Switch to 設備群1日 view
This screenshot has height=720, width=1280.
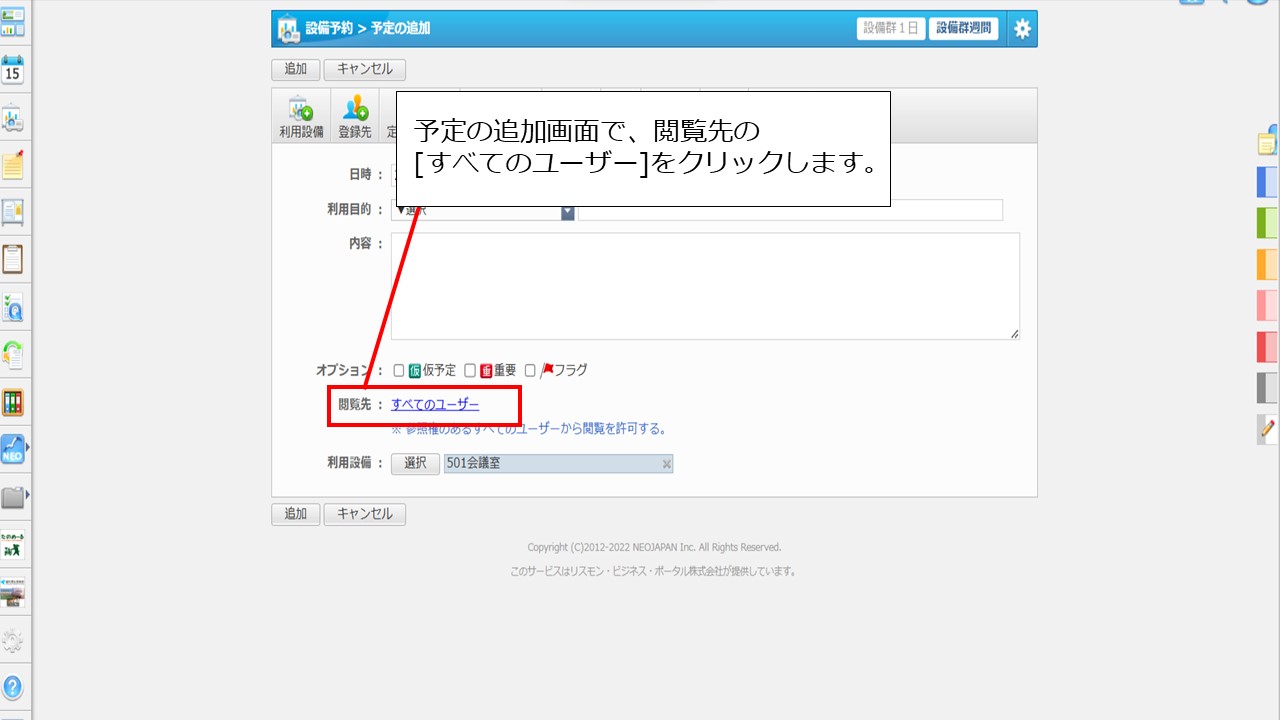[x=890, y=29]
